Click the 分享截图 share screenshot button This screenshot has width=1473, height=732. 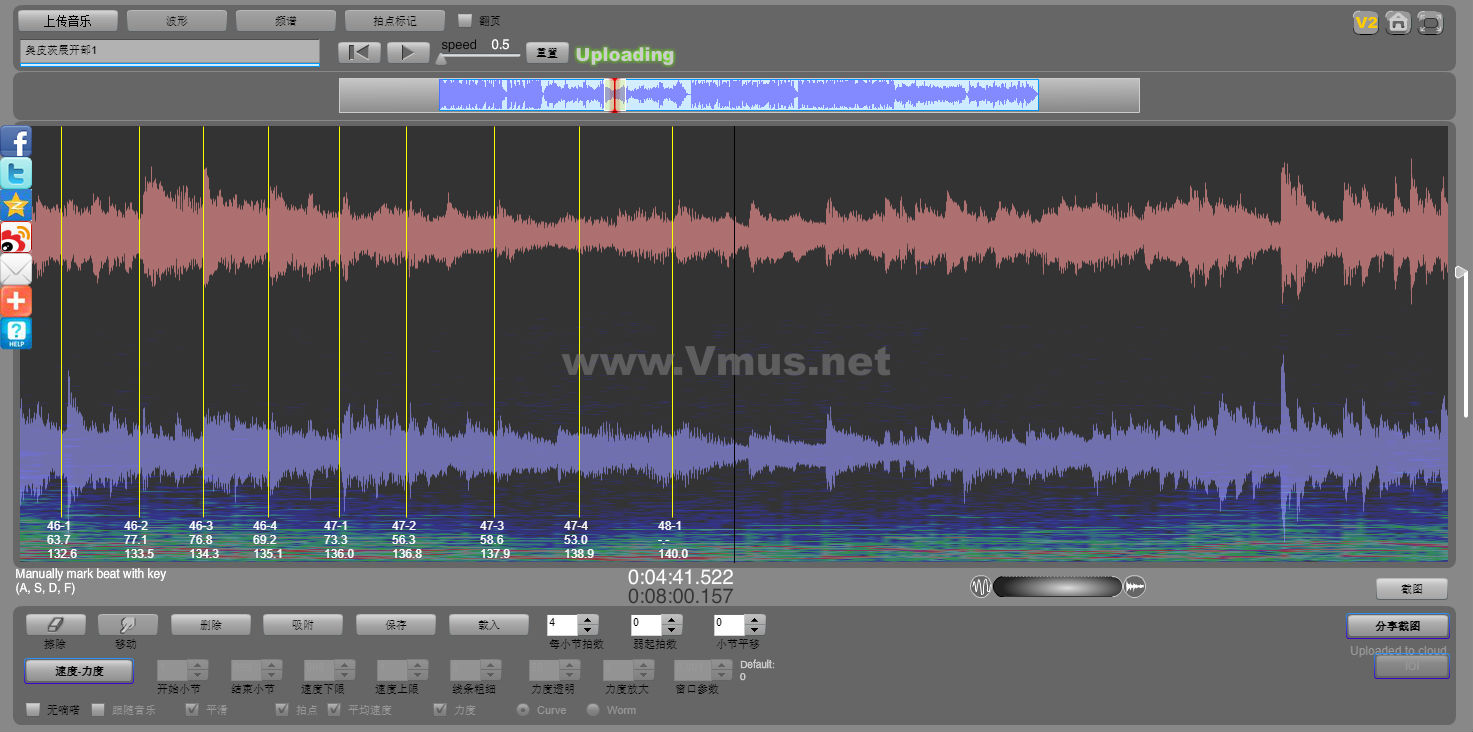coord(1397,626)
